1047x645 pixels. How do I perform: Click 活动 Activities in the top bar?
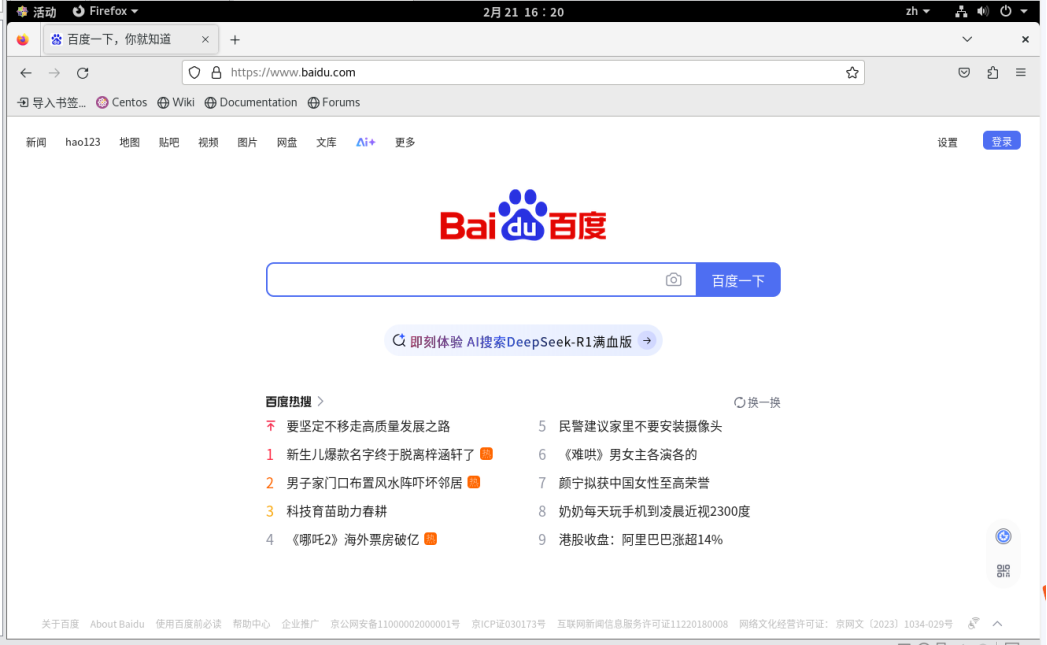37,11
